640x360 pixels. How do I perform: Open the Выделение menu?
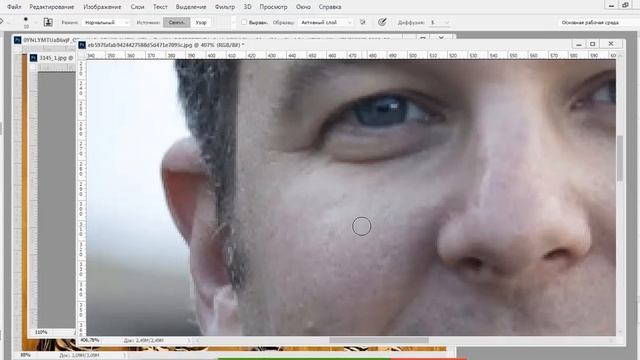pyautogui.click(x=191, y=7)
